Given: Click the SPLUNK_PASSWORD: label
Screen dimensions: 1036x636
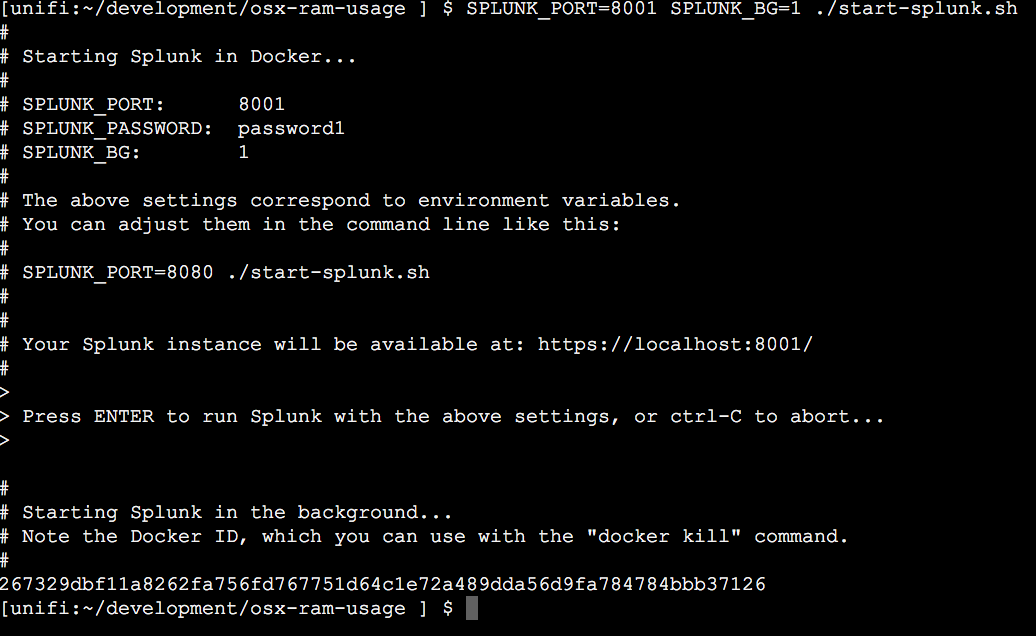Looking at the screenshot, I should [x=117, y=129].
